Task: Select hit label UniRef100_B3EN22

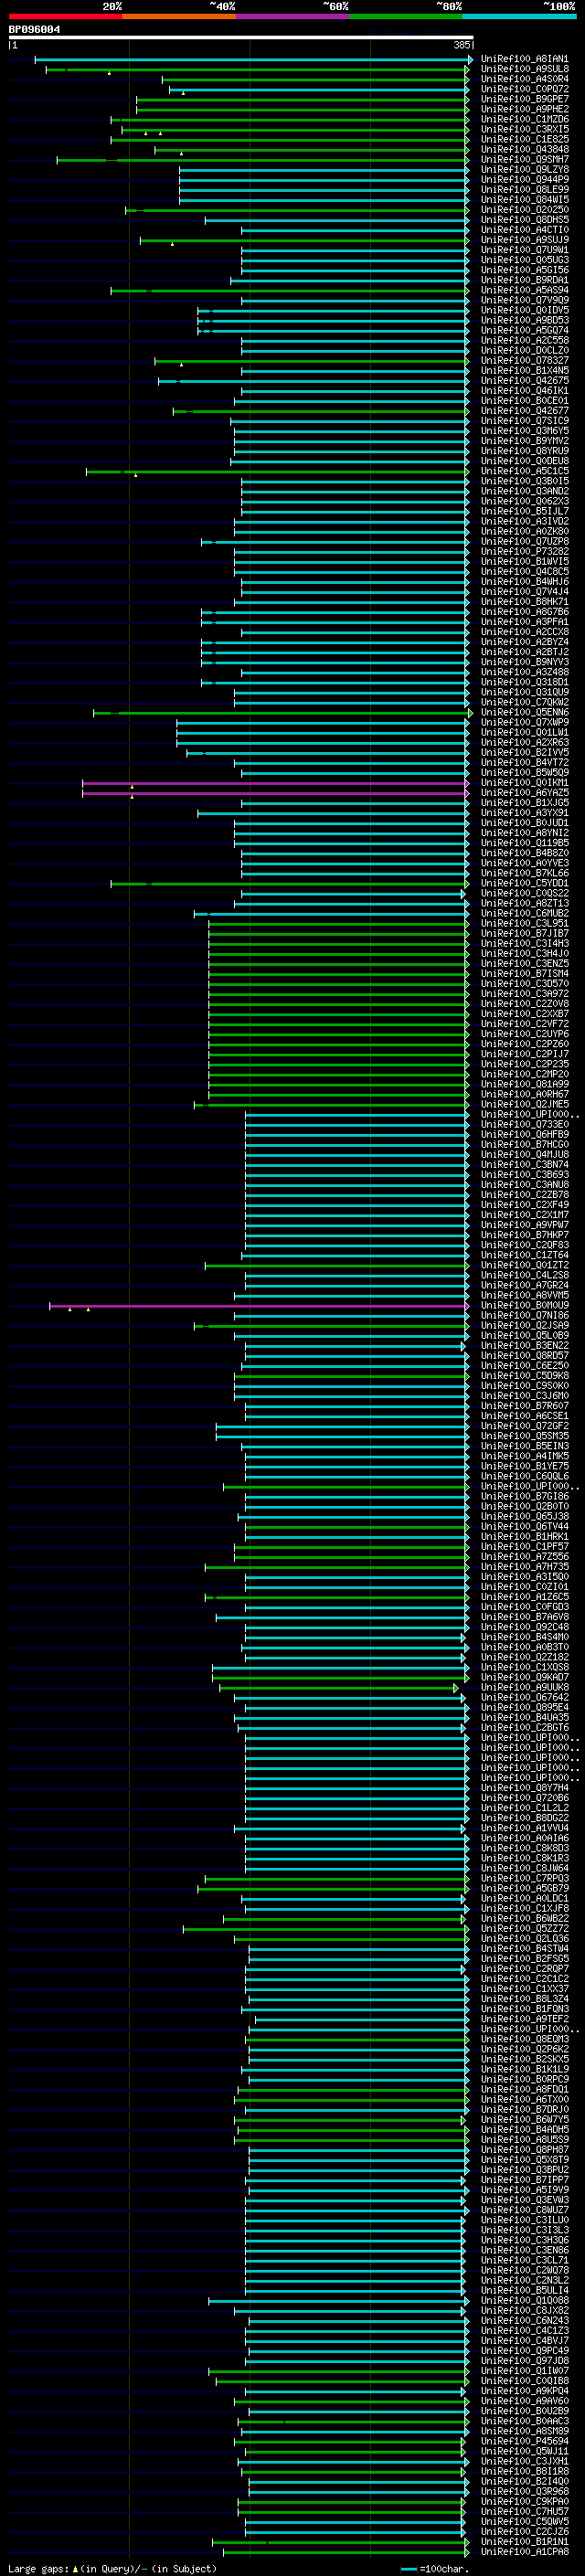Action: pos(524,1345)
